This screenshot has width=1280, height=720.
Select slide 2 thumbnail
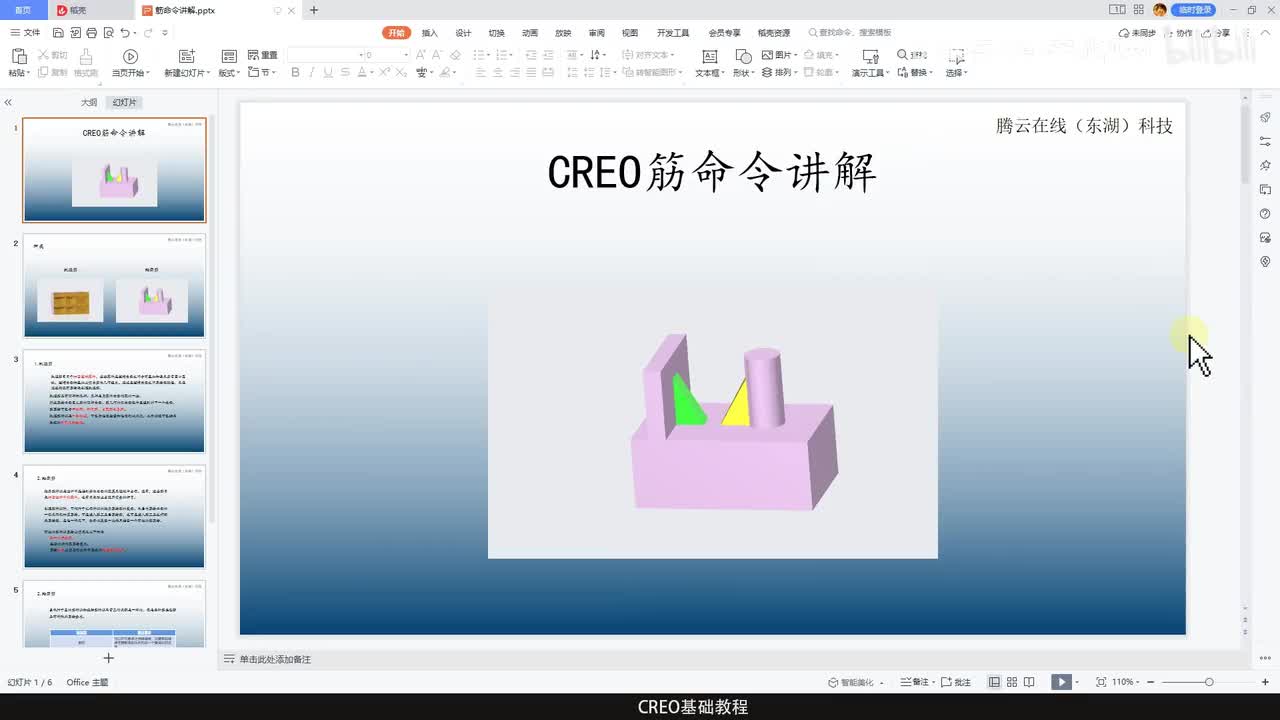coord(114,286)
